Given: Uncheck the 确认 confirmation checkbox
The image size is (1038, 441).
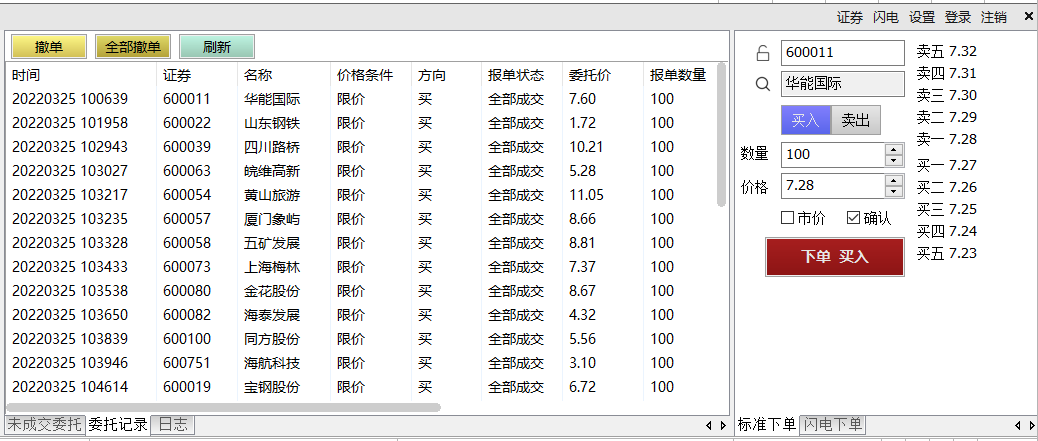Looking at the screenshot, I should click(853, 217).
